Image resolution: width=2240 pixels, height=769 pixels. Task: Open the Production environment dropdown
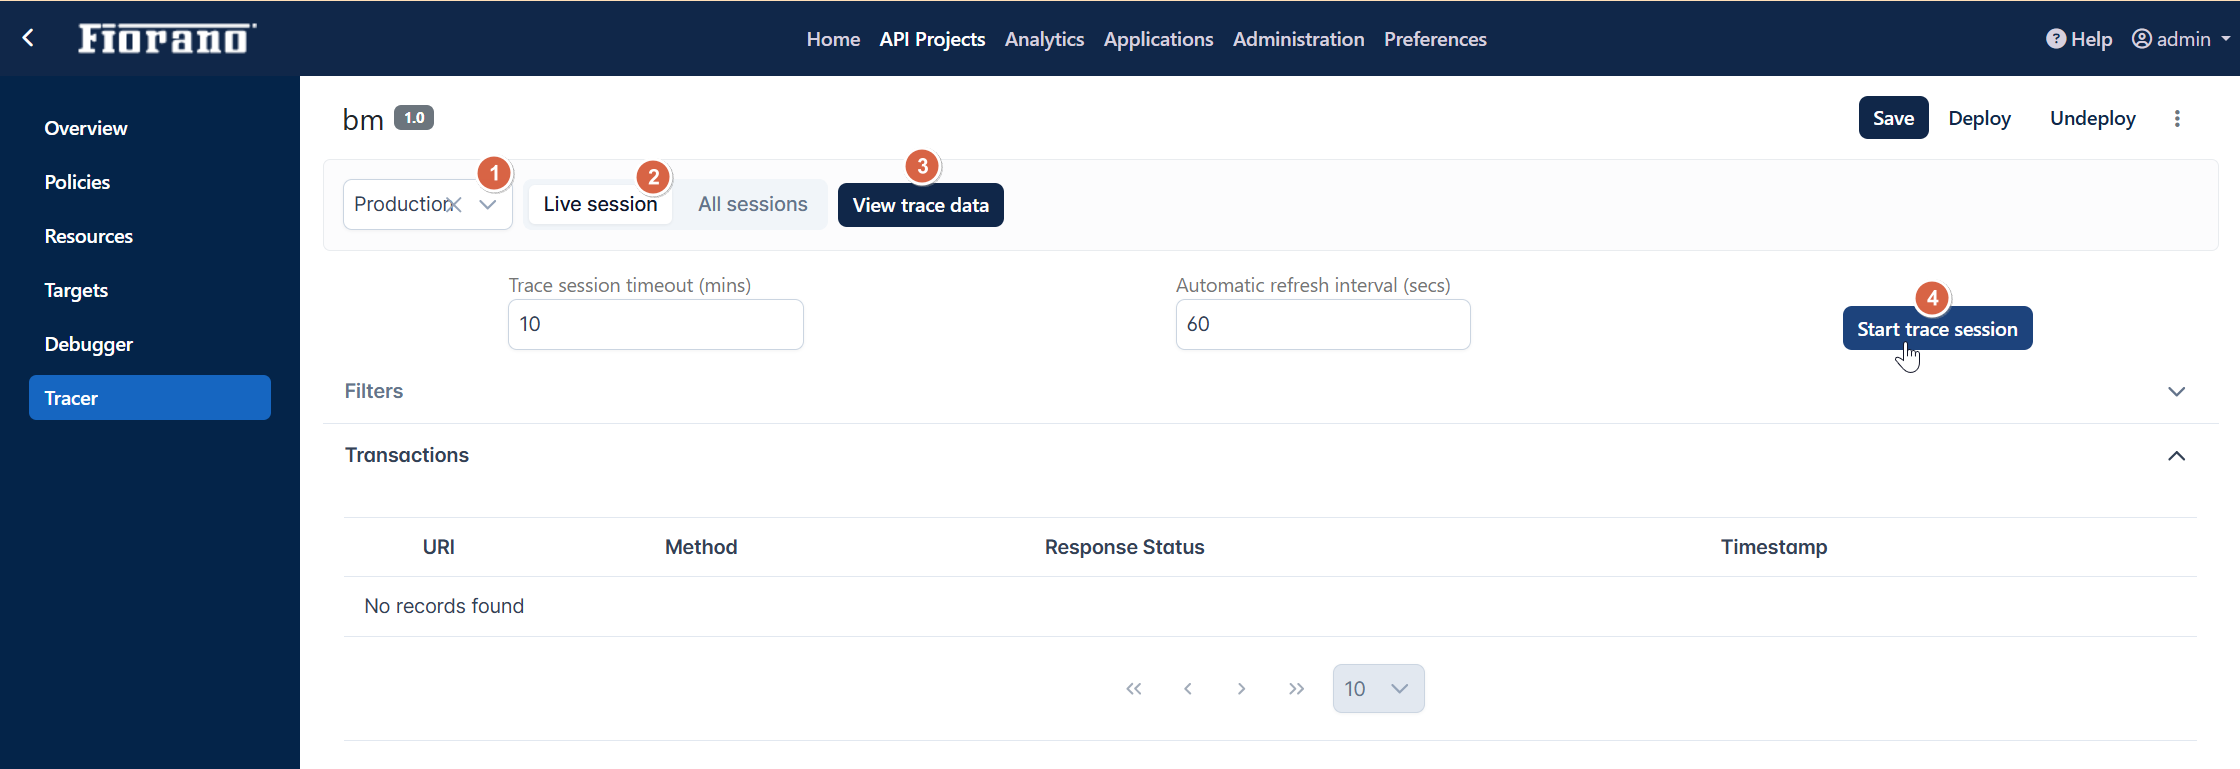coord(488,205)
